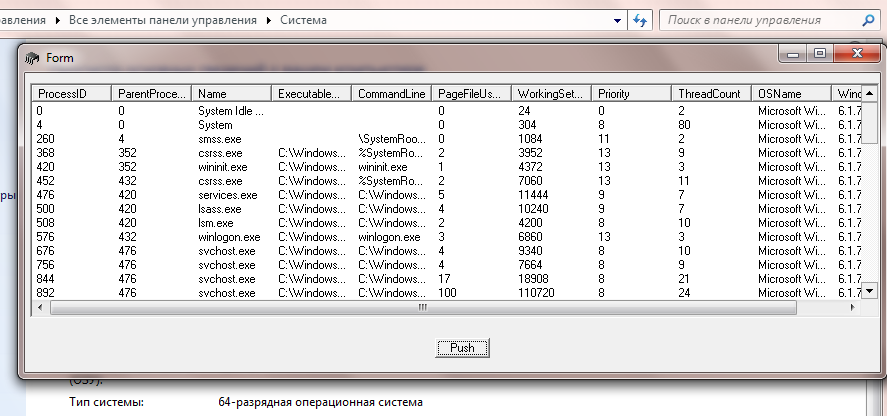Viewport: 887px width, 416px height.
Task: Click the Form window app icon
Action: 32,58
